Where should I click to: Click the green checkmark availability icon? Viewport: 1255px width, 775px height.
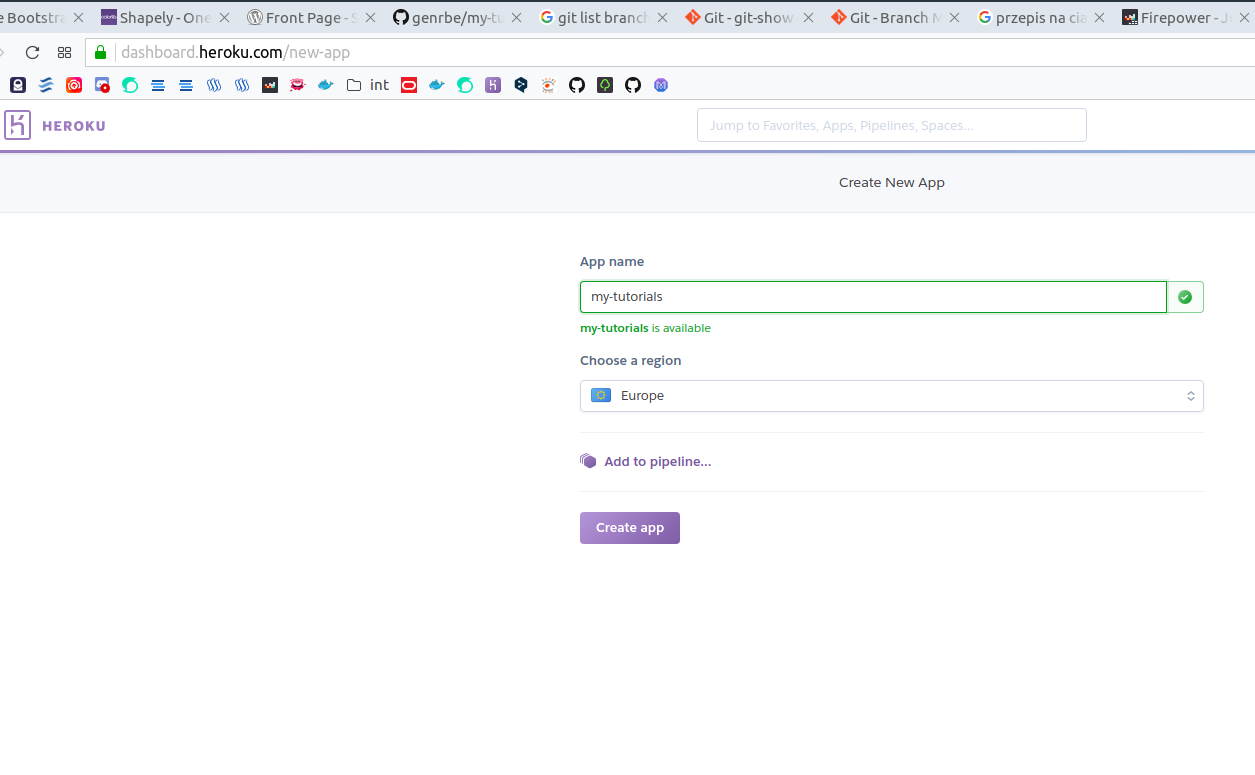pos(1185,297)
